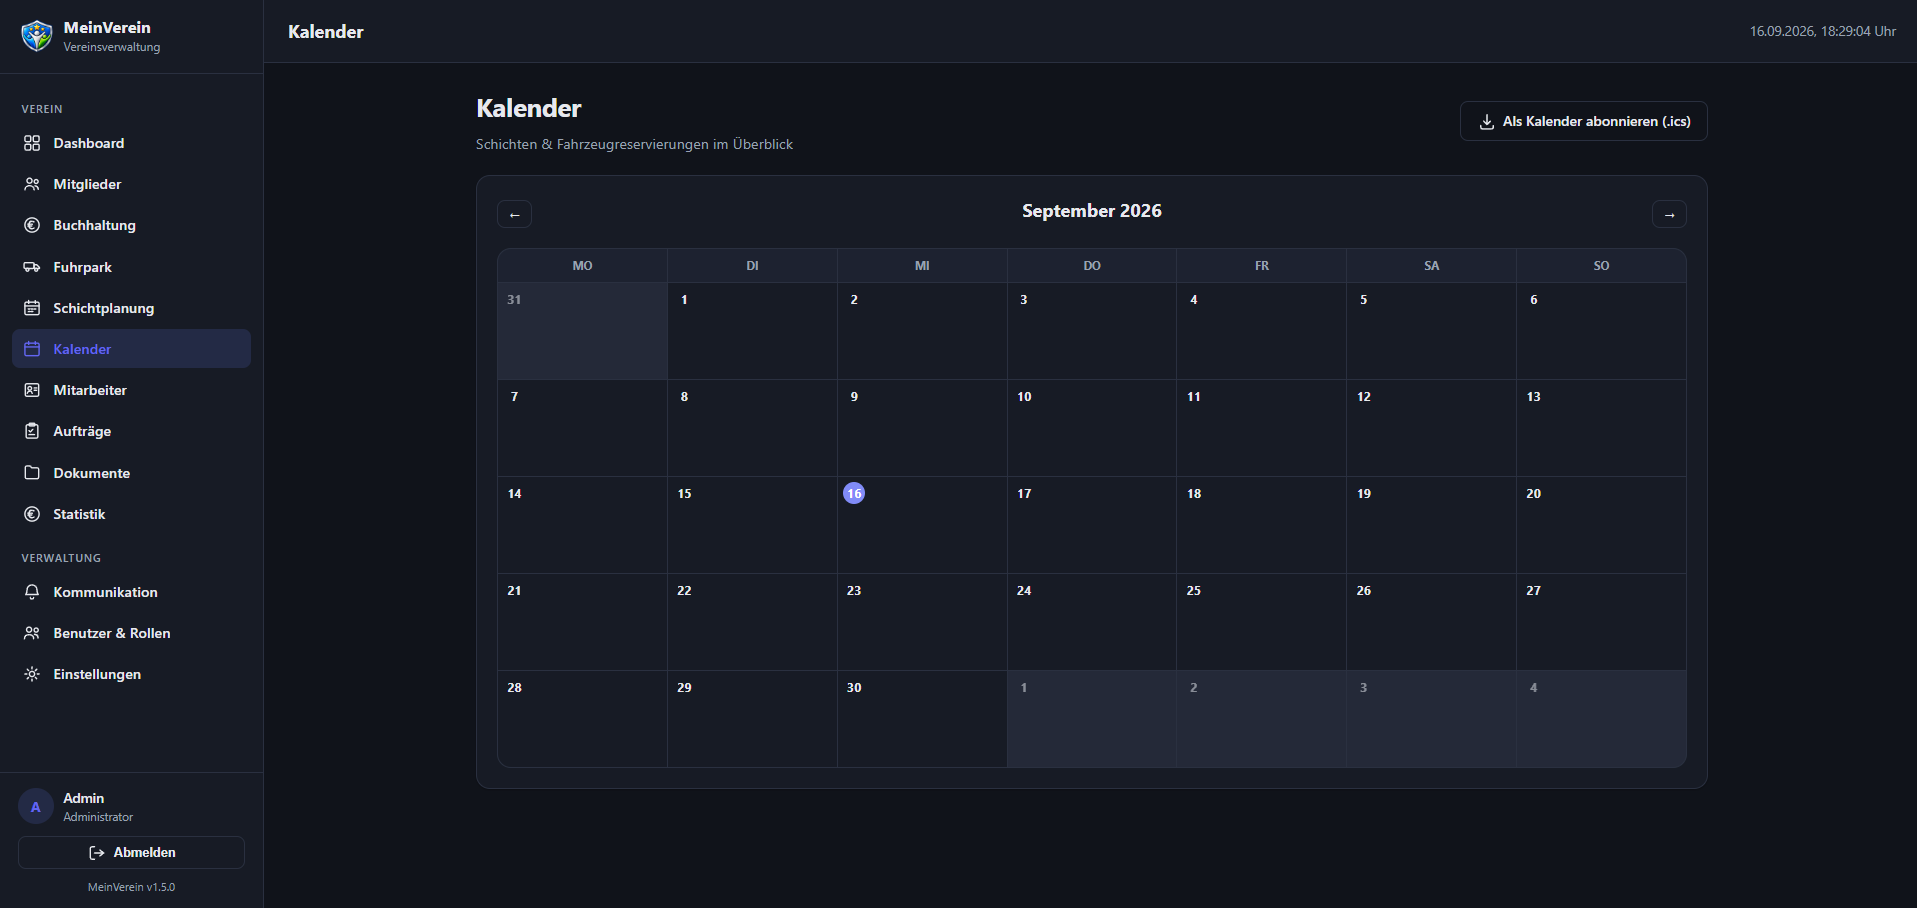Image resolution: width=1917 pixels, height=908 pixels.
Task: Click the SO weekday column header
Action: (x=1601, y=266)
